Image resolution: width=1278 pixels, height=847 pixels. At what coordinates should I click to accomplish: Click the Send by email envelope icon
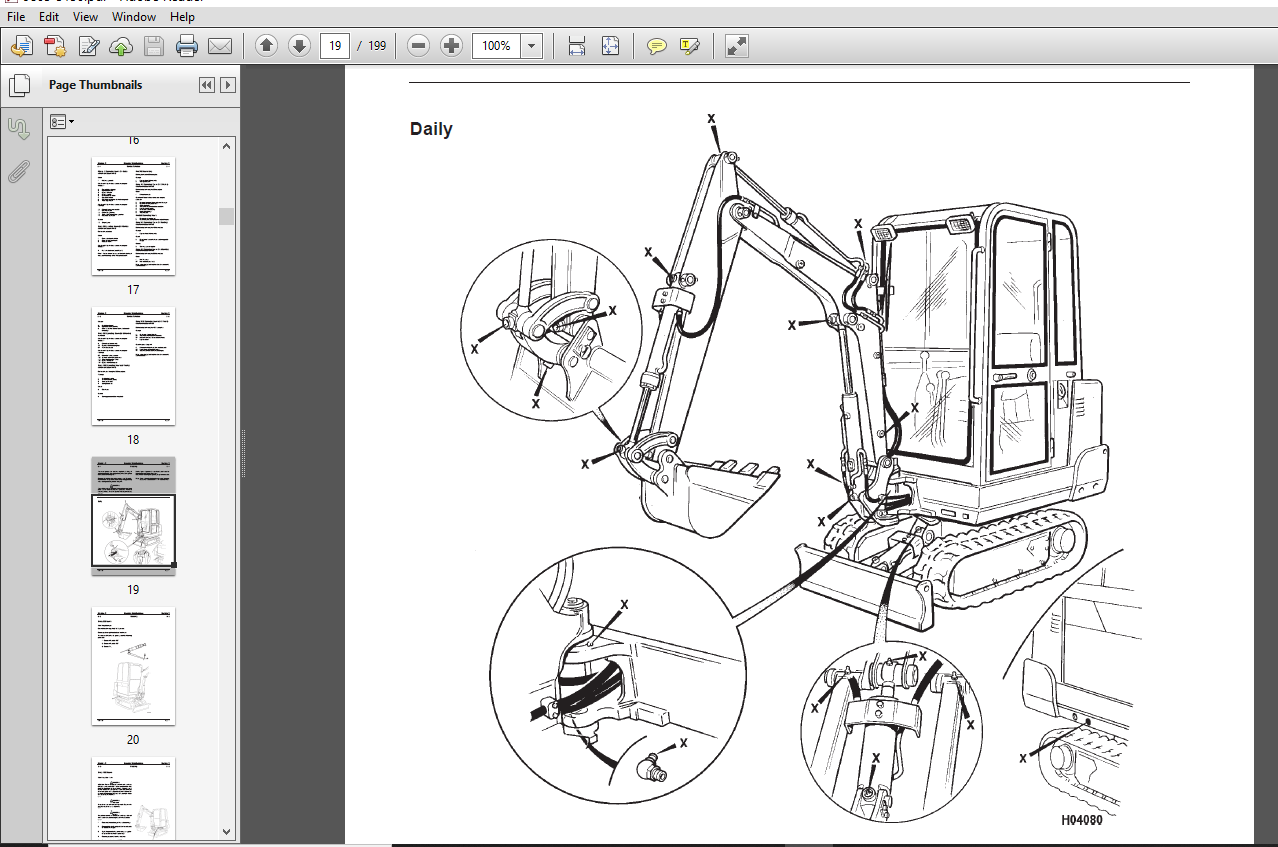click(x=219, y=46)
